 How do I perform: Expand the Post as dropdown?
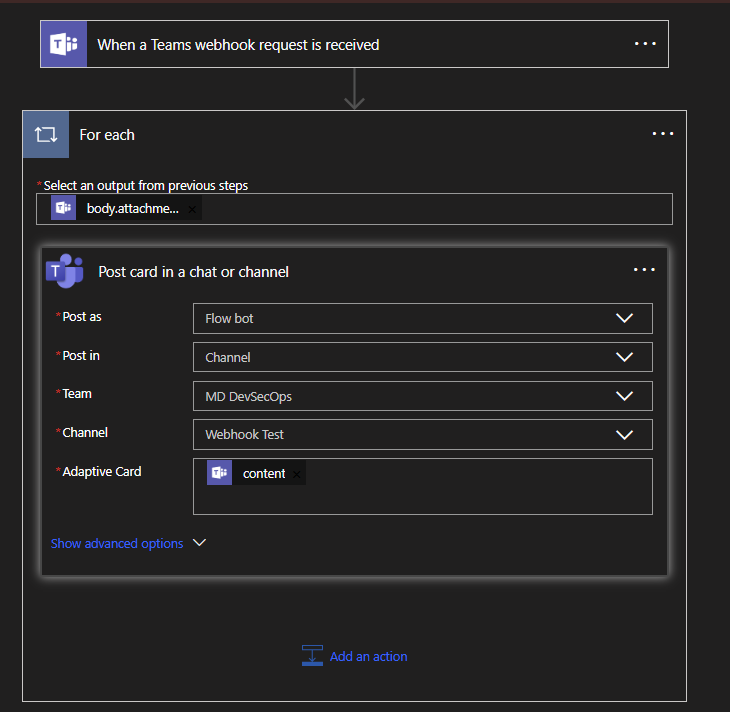coord(624,318)
